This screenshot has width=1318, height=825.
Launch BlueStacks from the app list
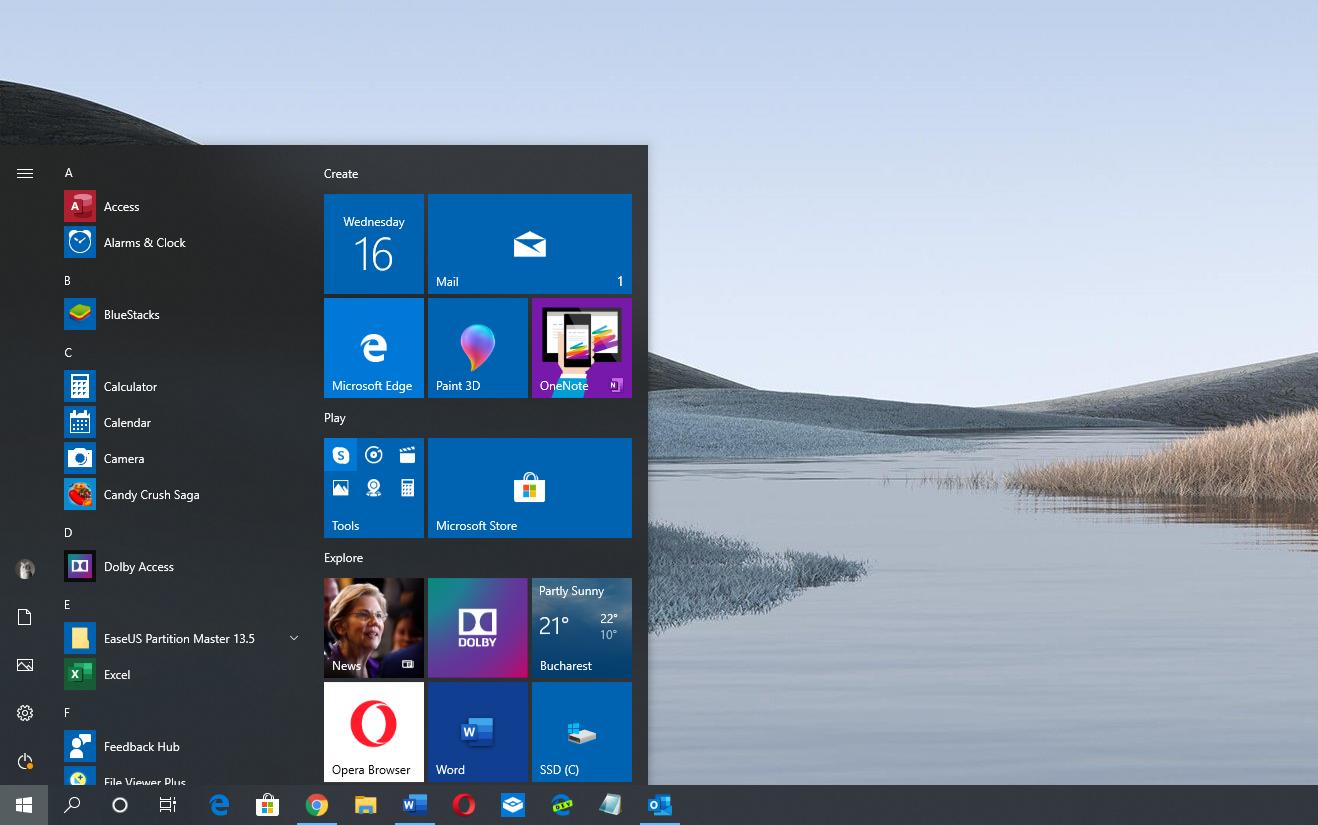coord(184,315)
